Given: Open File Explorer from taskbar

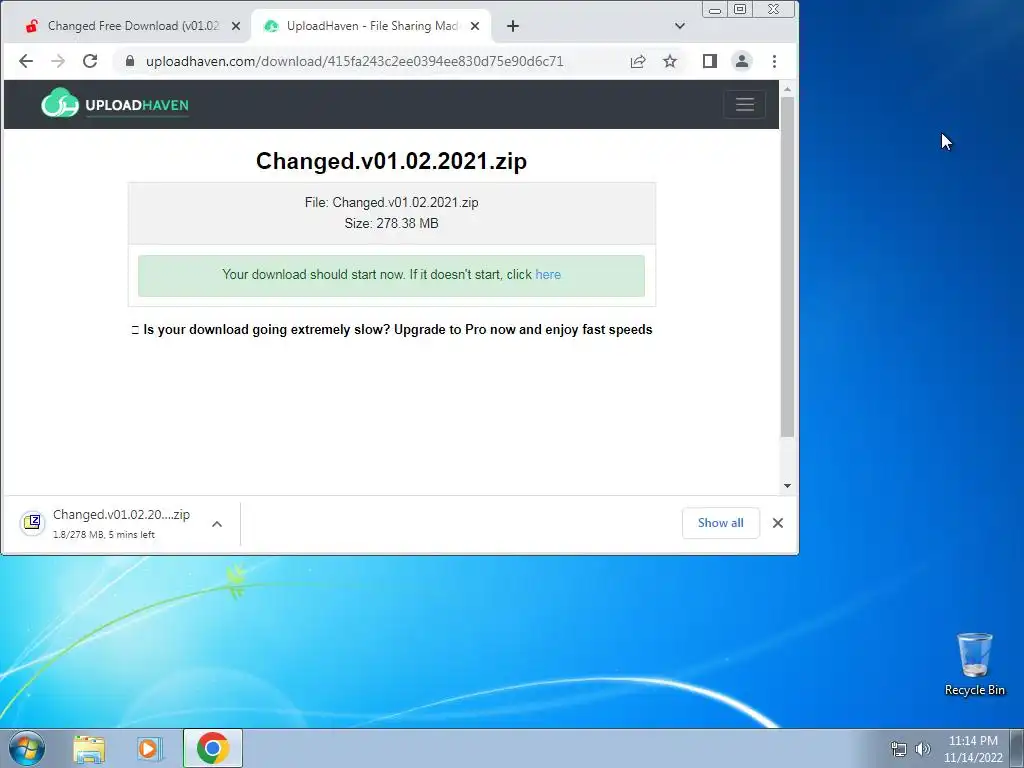Looking at the screenshot, I should pos(89,749).
